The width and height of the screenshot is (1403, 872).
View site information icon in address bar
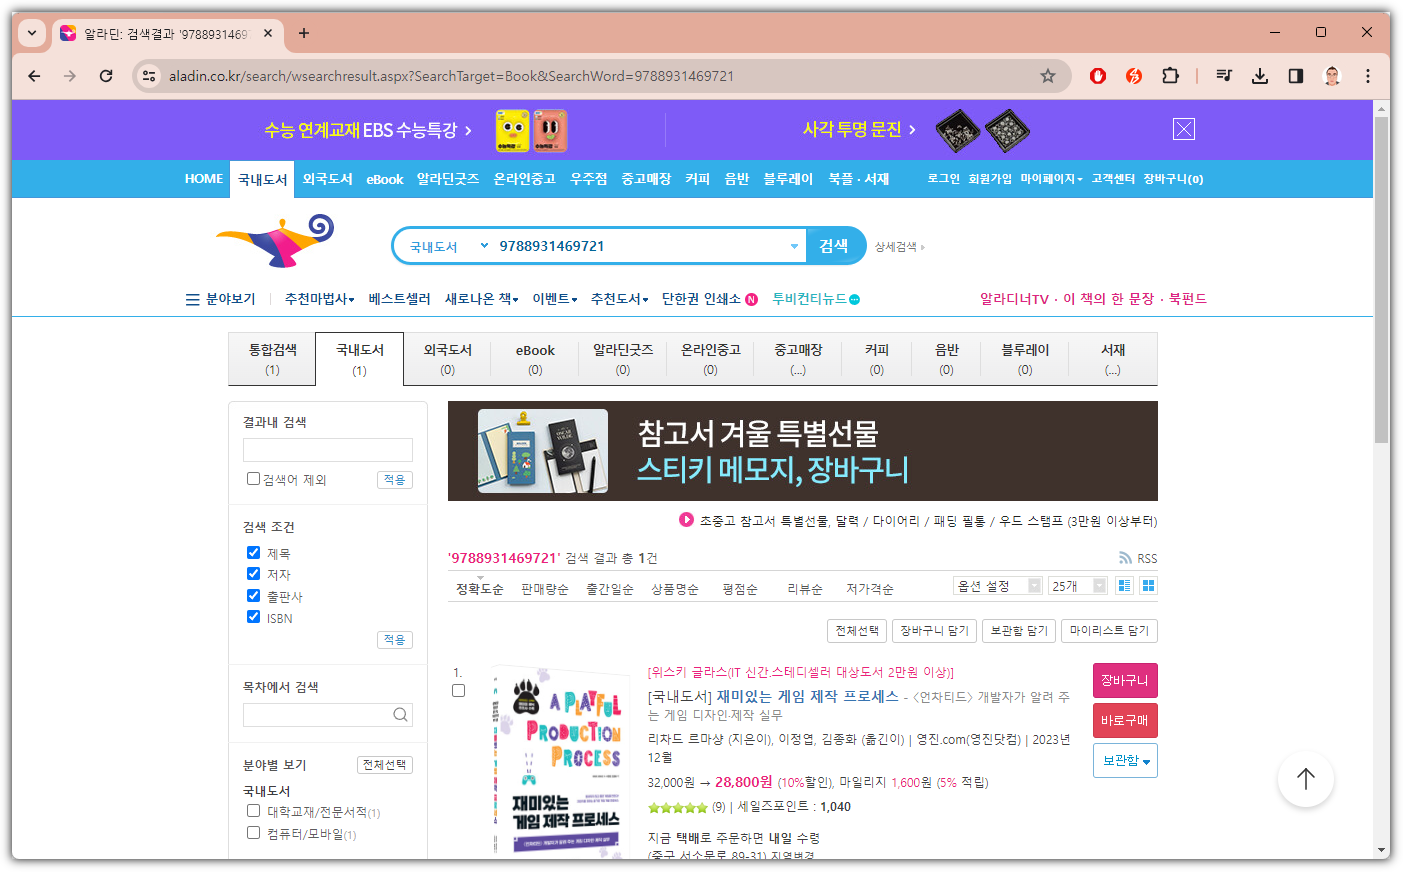click(x=149, y=76)
